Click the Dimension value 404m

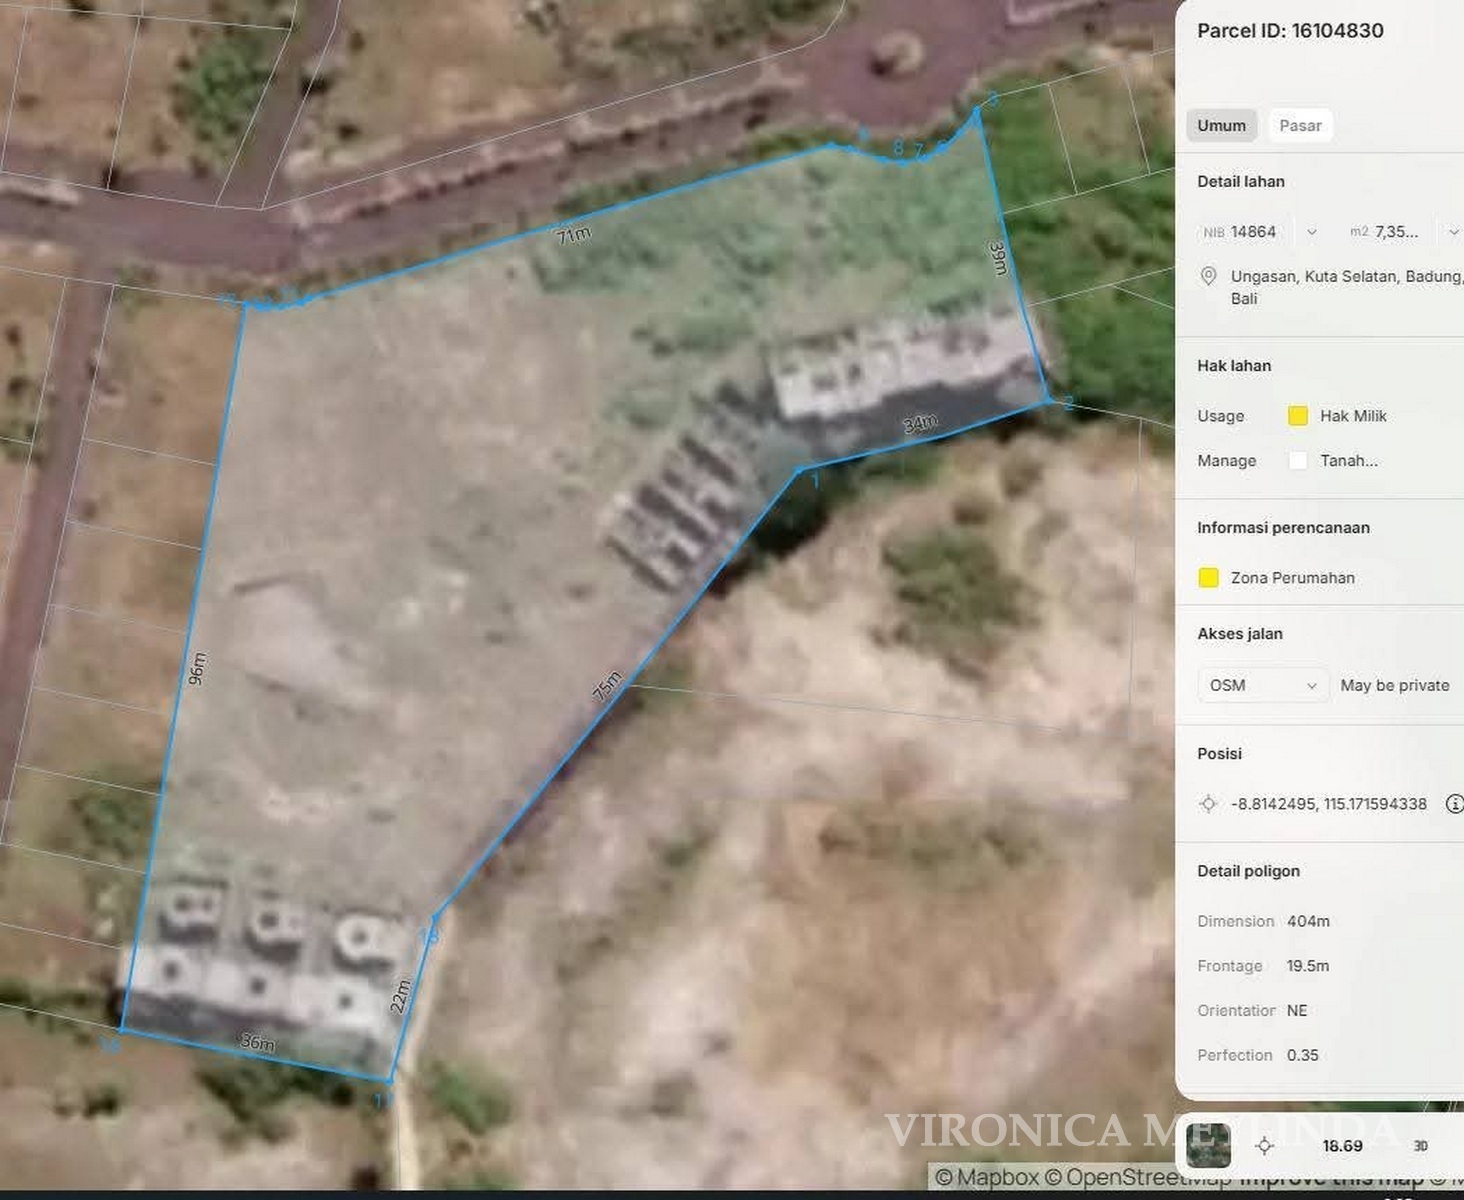pyautogui.click(x=1308, y=921)
